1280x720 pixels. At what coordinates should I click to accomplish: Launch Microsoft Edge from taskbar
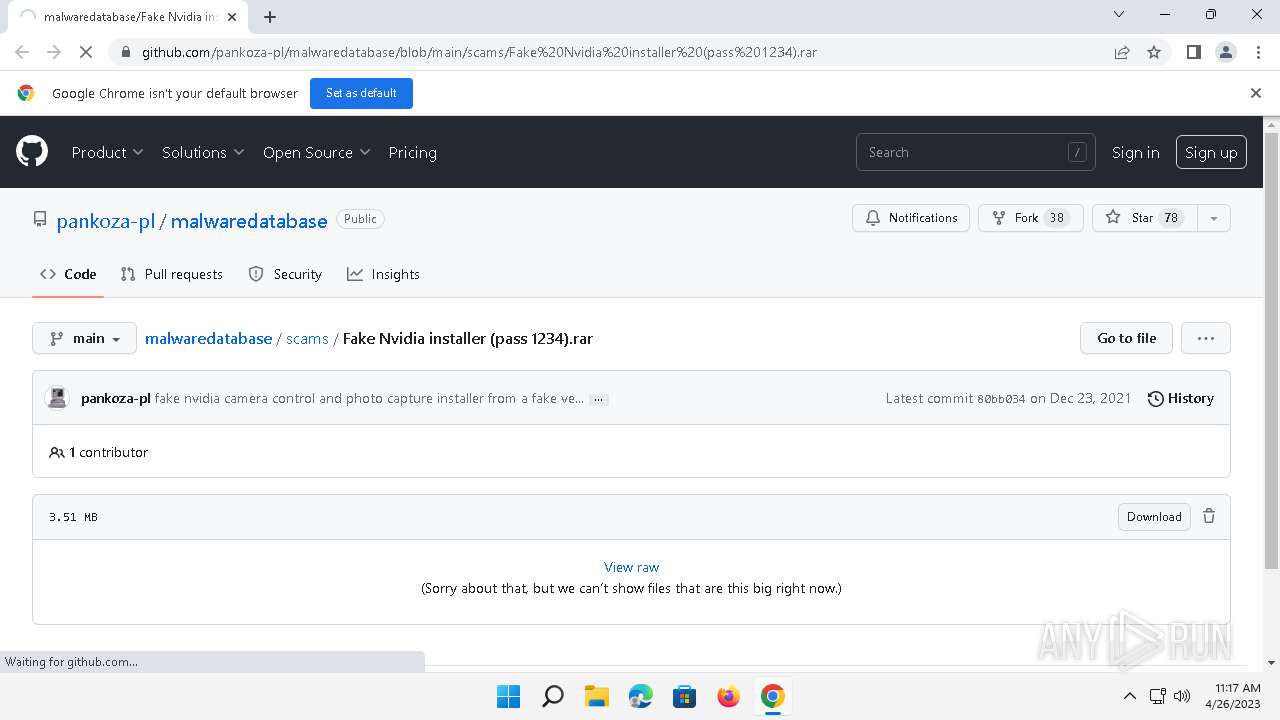click(640, 696)
